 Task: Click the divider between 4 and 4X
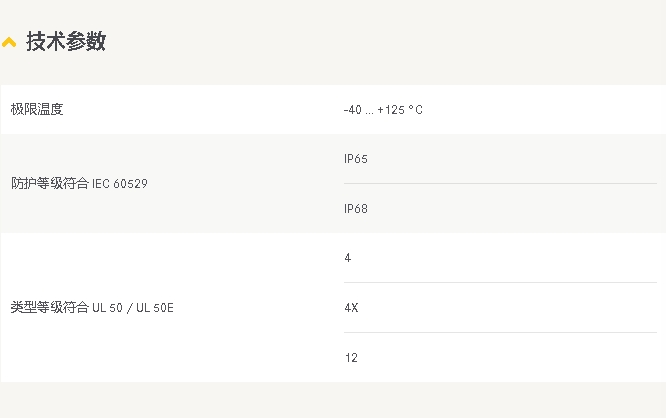point(500,282)
